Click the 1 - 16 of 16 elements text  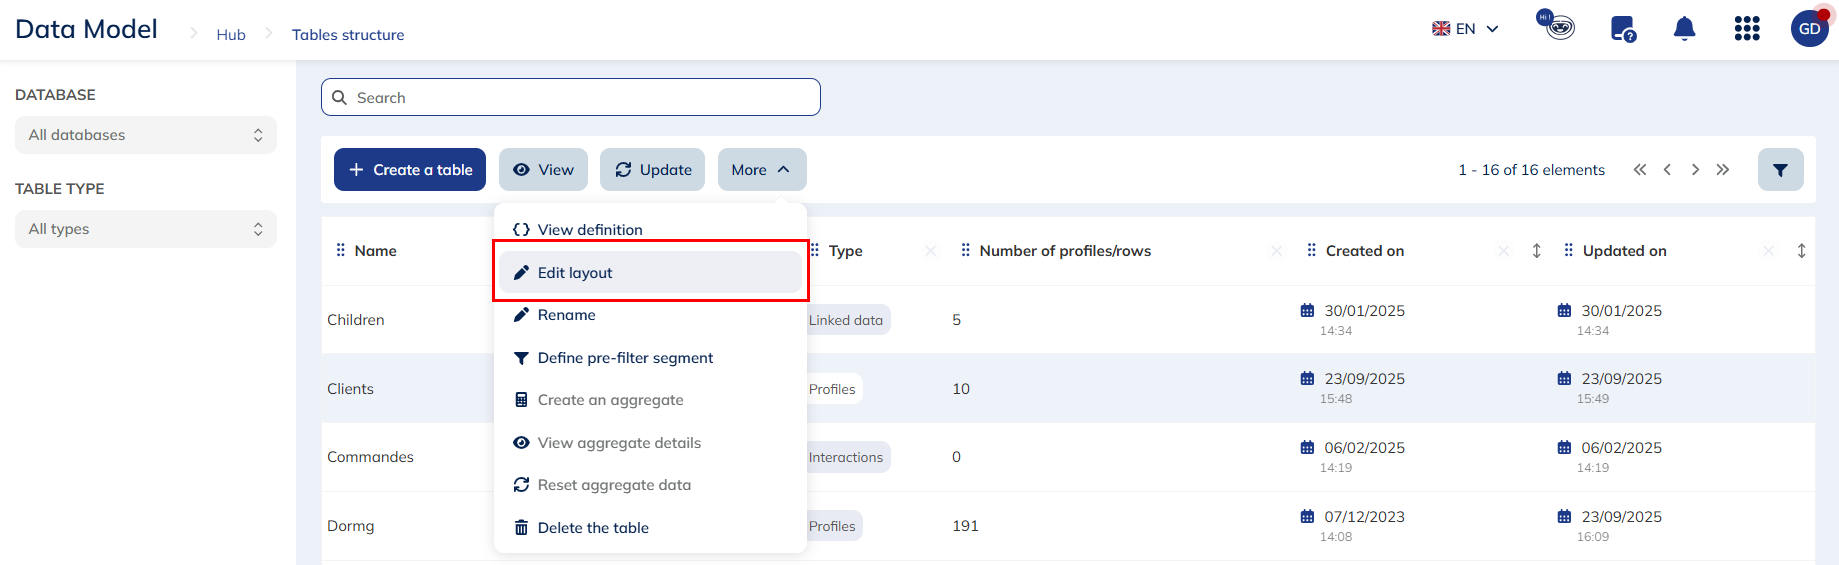pos(1531,170)
